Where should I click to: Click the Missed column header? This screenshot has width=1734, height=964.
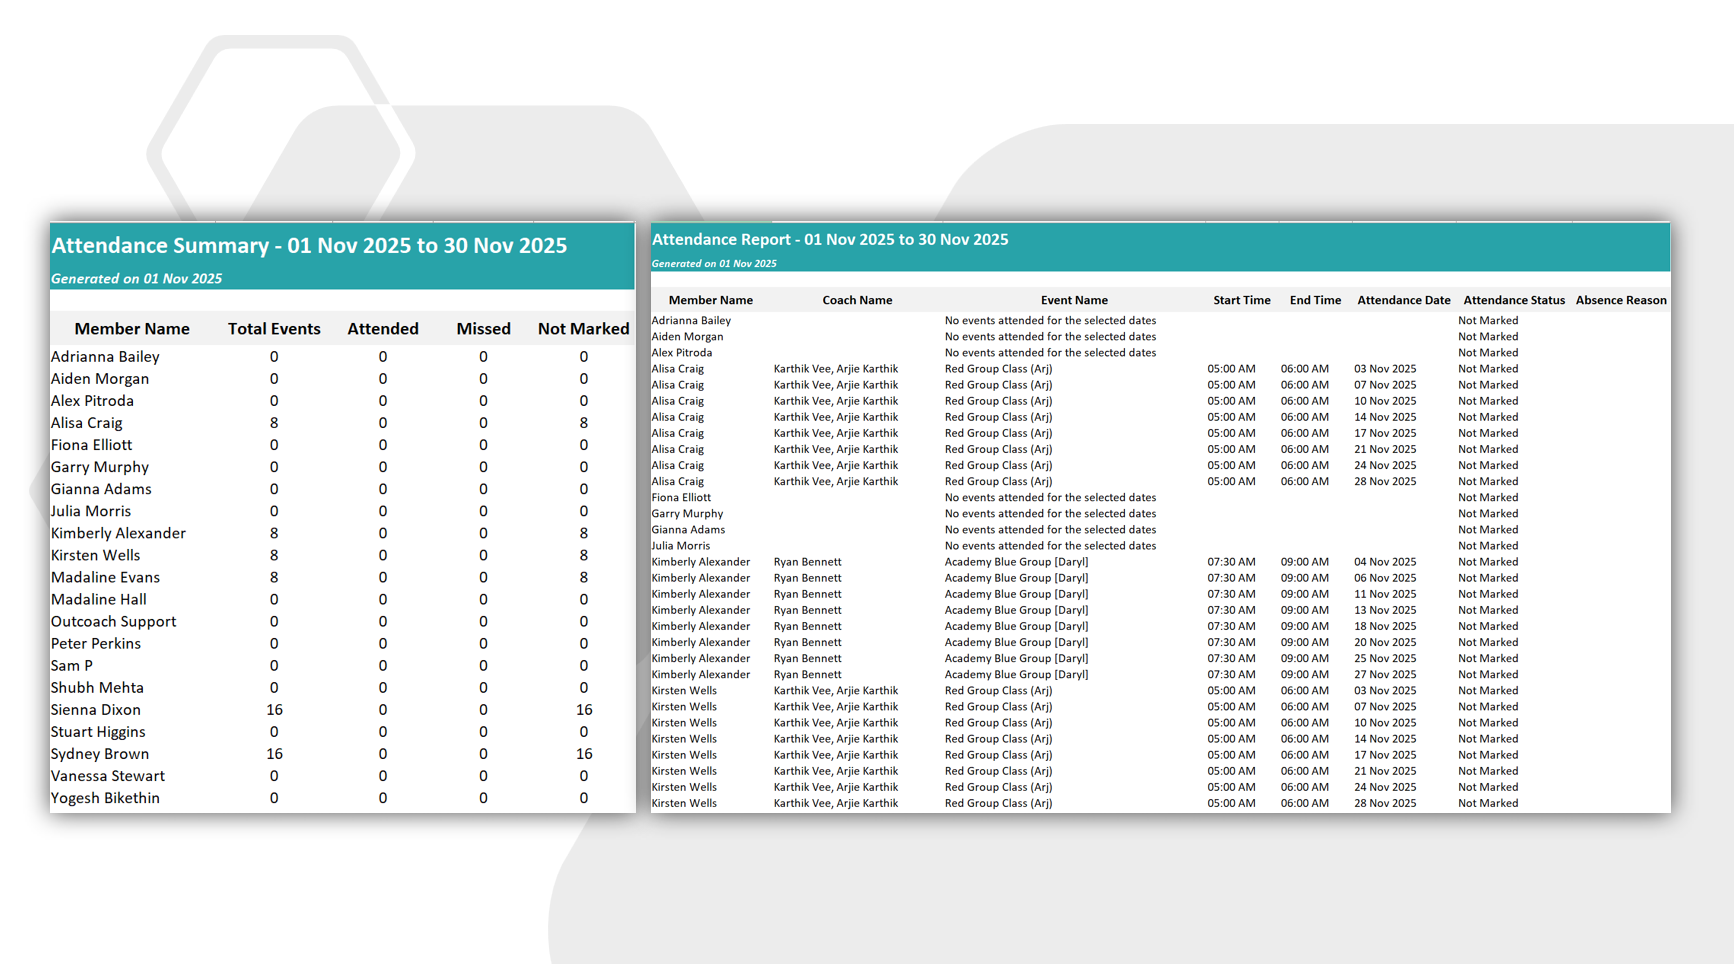coord(483,329)
